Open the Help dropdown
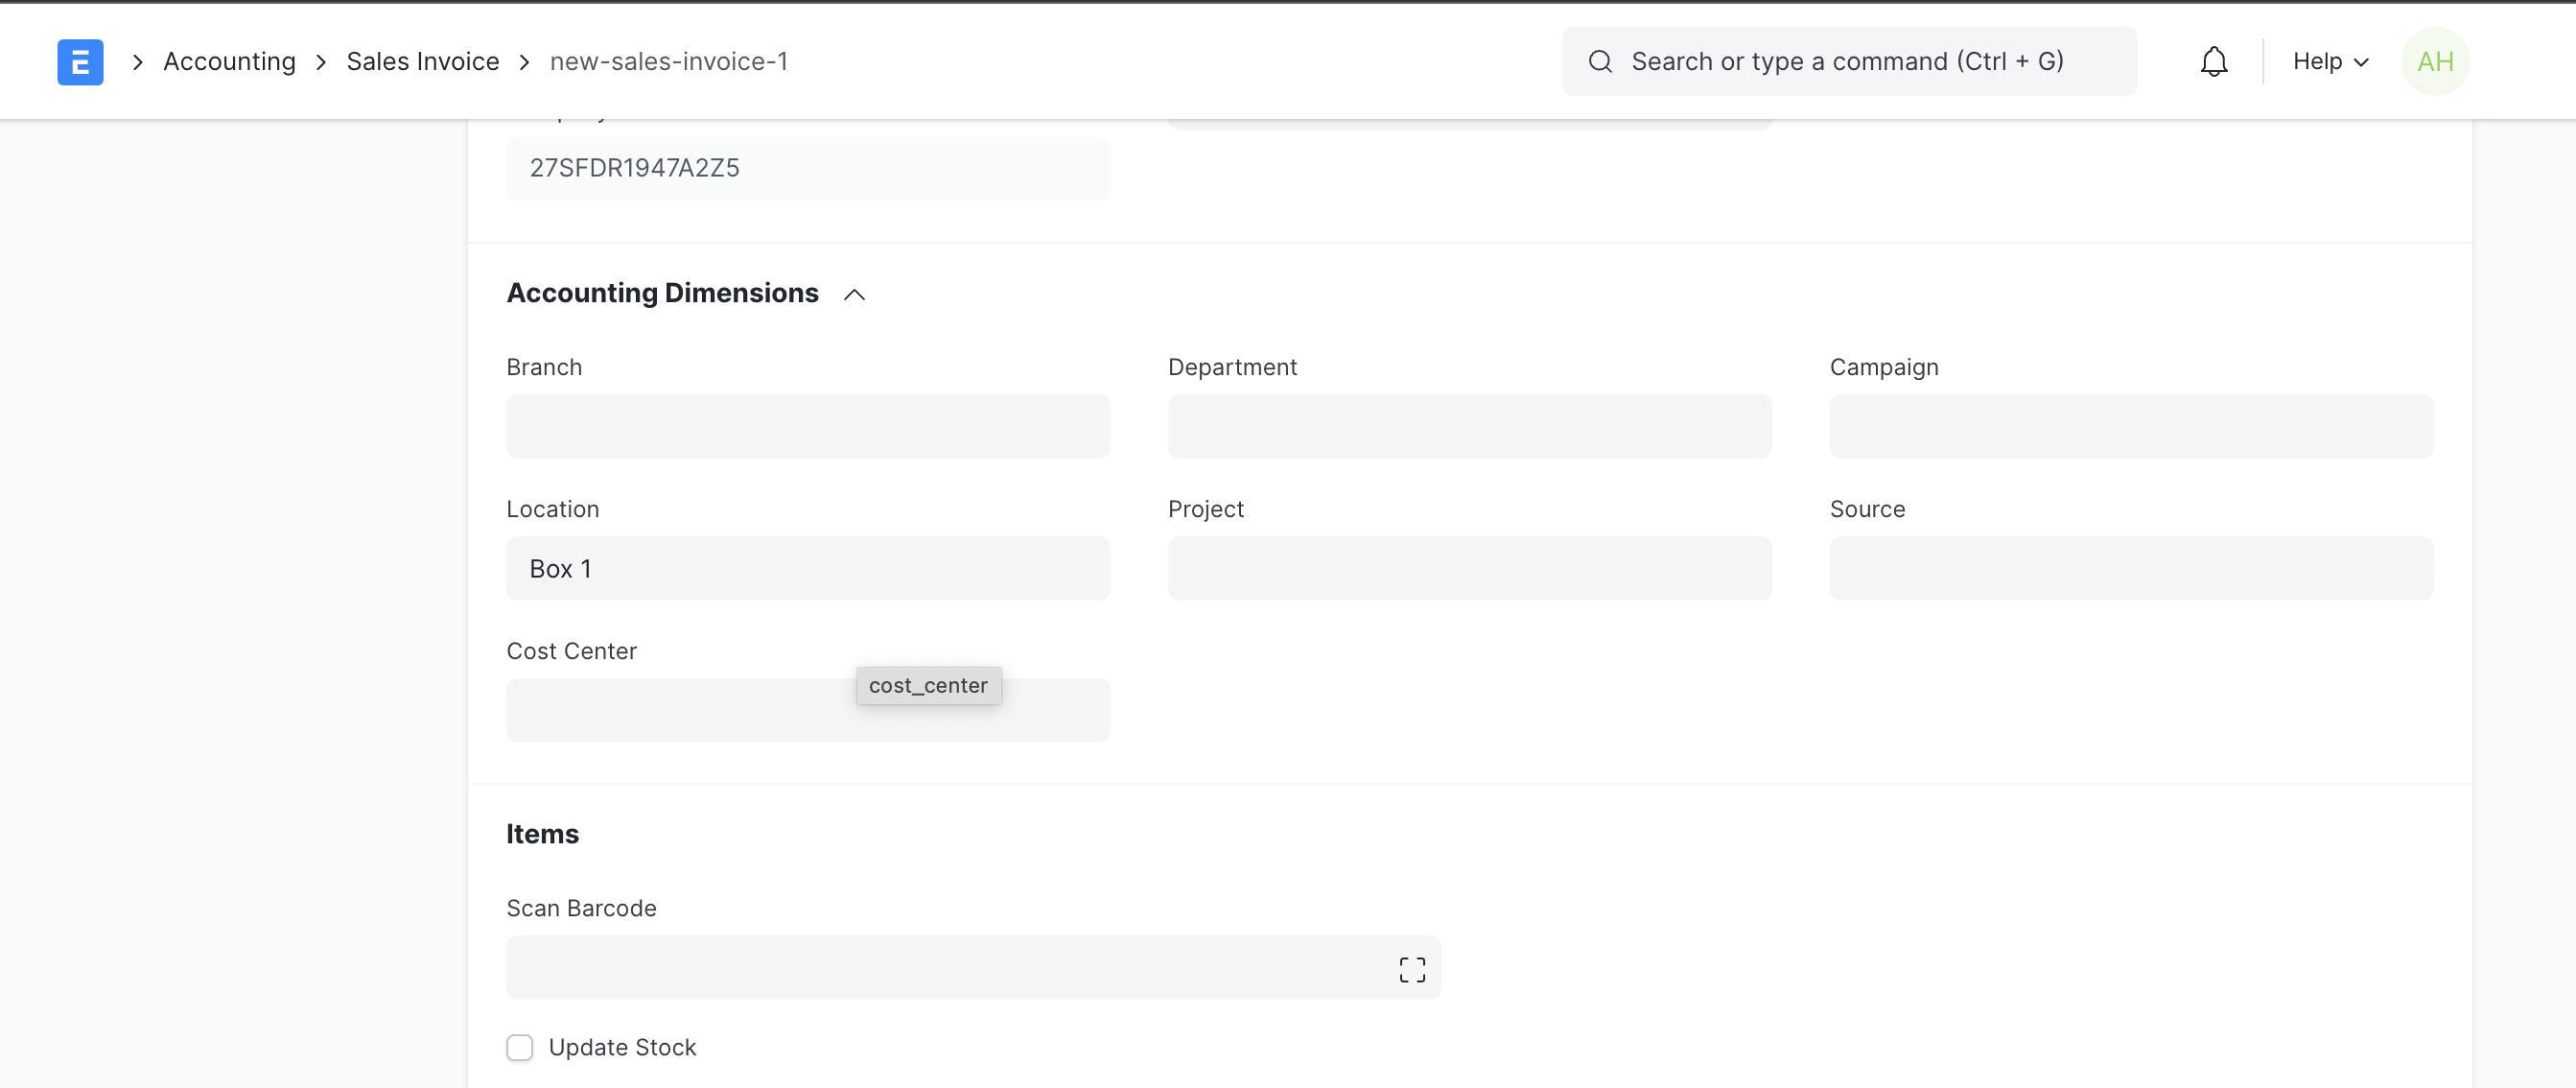 pyautogui.click(x=2330, y=61)
